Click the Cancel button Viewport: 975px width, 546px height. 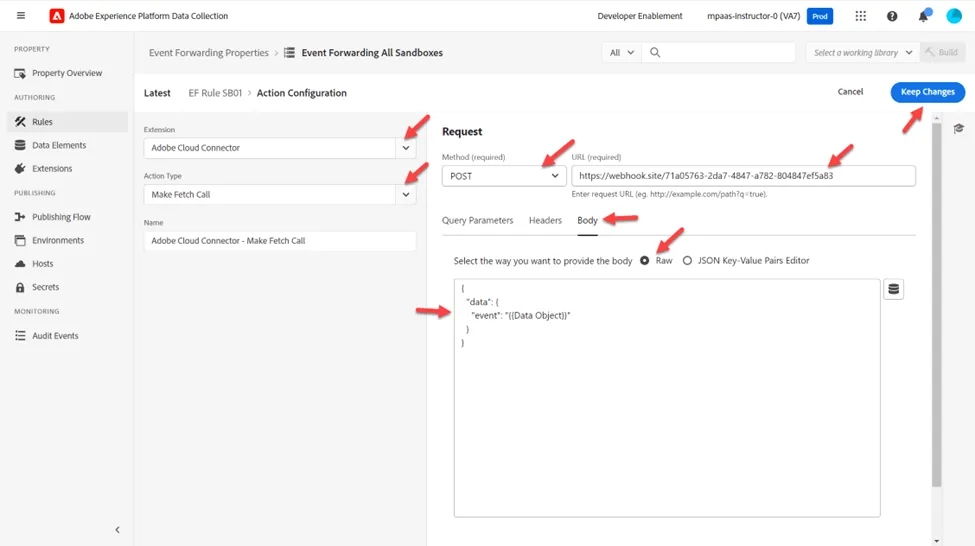(850, 92)
